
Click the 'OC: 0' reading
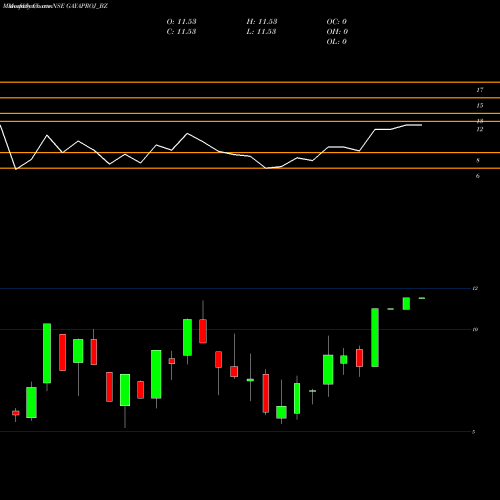337,22
